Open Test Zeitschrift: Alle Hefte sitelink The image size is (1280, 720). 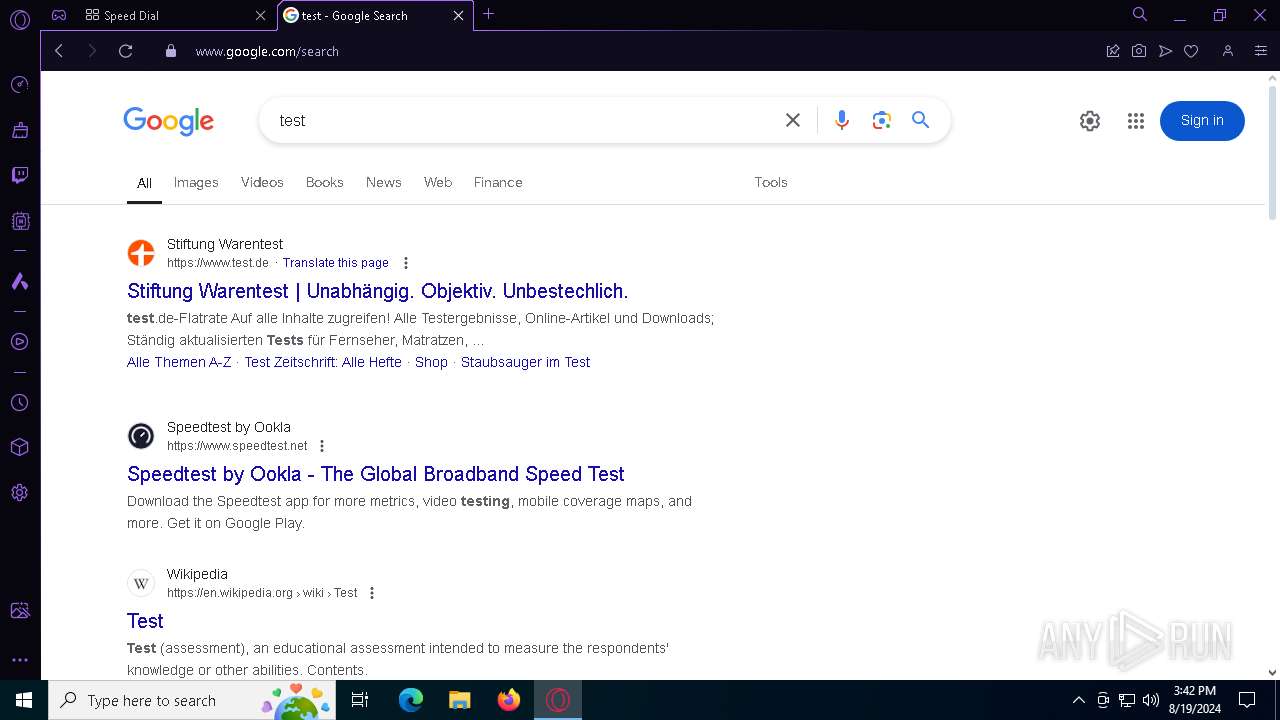(x=323, y=362)
